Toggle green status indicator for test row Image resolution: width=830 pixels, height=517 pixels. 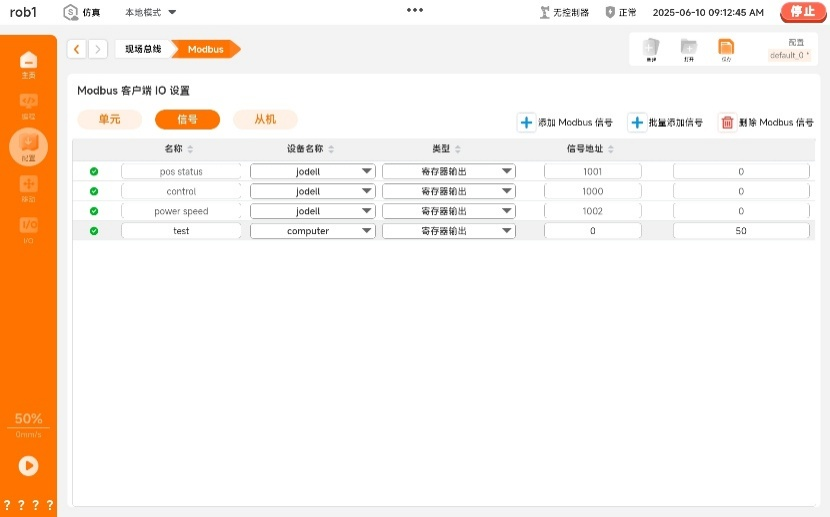94,231
